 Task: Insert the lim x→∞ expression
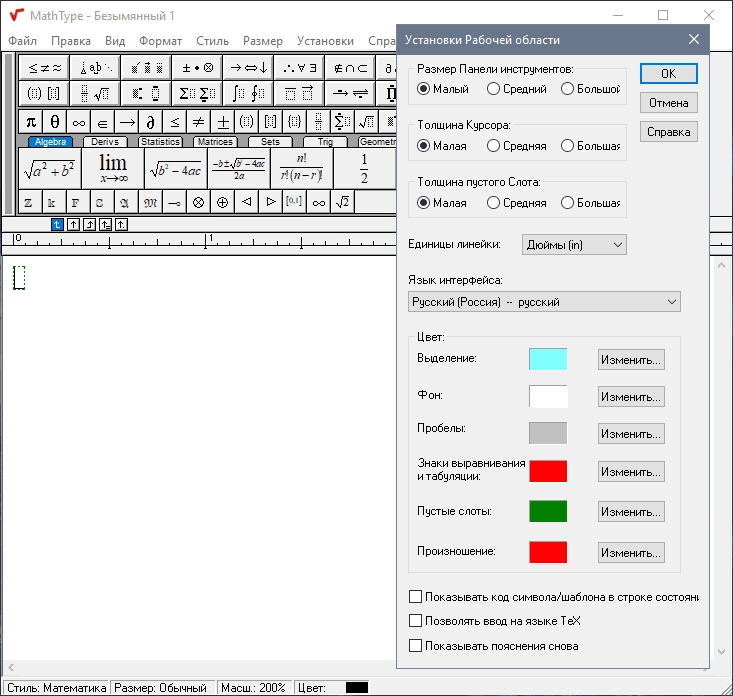tap(113, 169)
